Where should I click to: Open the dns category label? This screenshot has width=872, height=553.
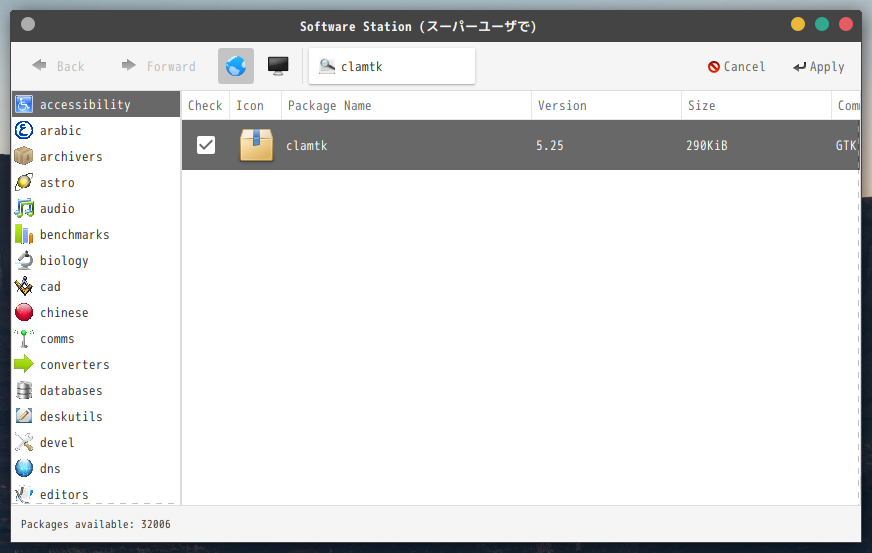click(x=50, y=469)
